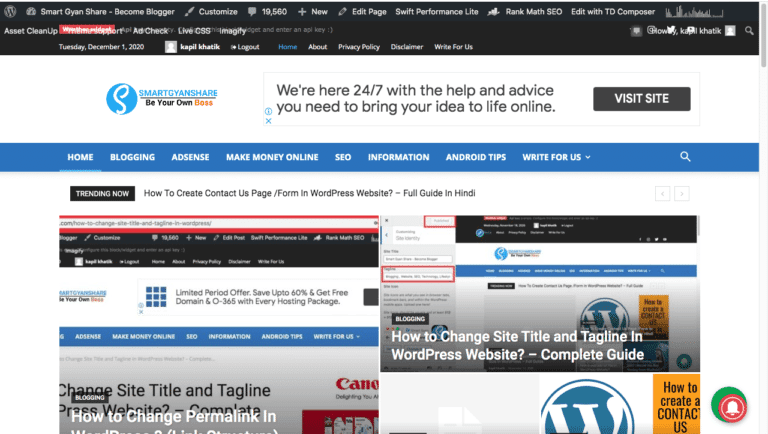Open the Customize option in admin bar

click(x=211, y=11)
